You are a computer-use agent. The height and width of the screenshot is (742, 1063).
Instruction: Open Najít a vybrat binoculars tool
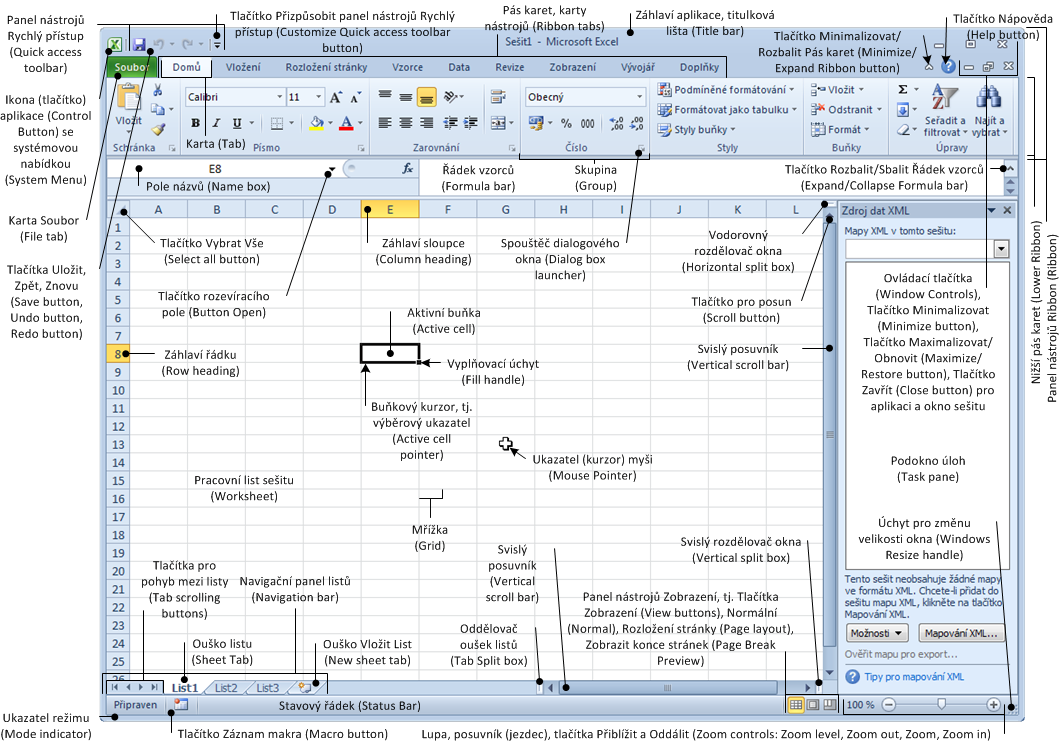tap(989, 110)
